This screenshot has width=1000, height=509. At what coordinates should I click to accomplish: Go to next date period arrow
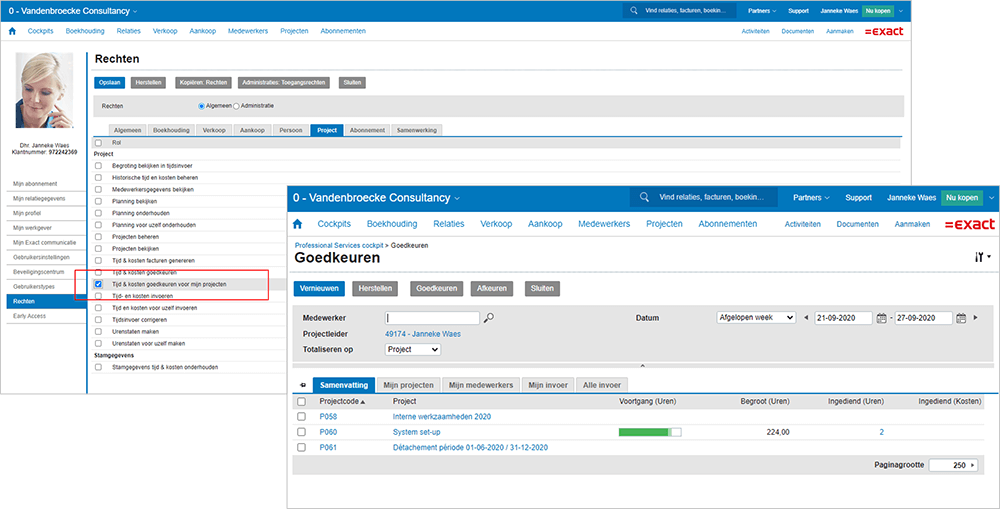click(975, 318)
